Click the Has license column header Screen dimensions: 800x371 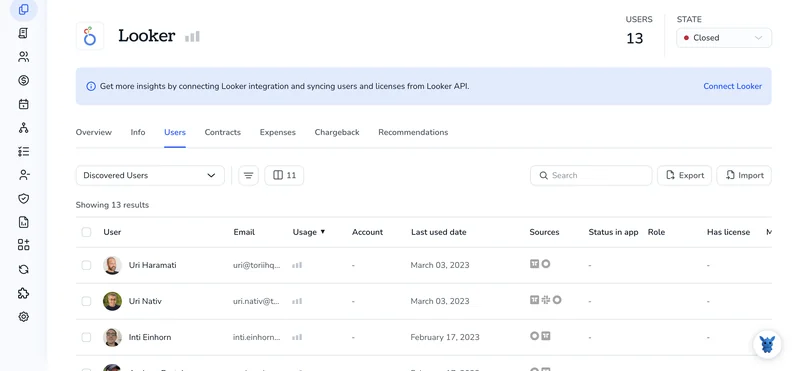[729, 232]
